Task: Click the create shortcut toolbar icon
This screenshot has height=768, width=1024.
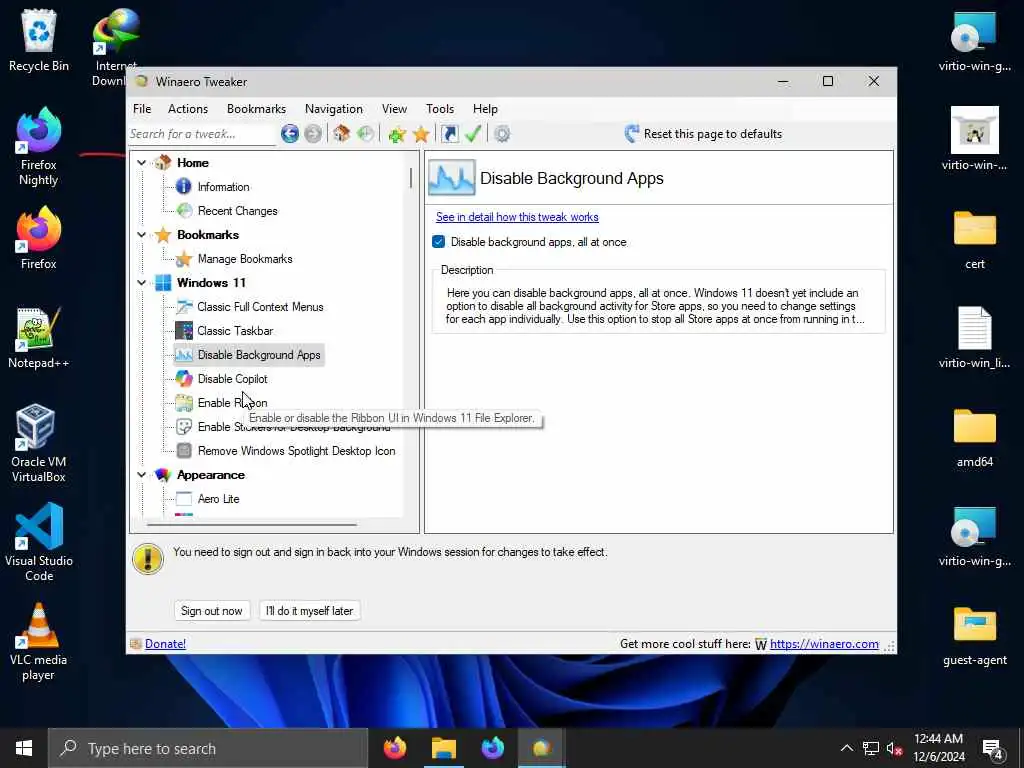Action: (x=449, y=134)
